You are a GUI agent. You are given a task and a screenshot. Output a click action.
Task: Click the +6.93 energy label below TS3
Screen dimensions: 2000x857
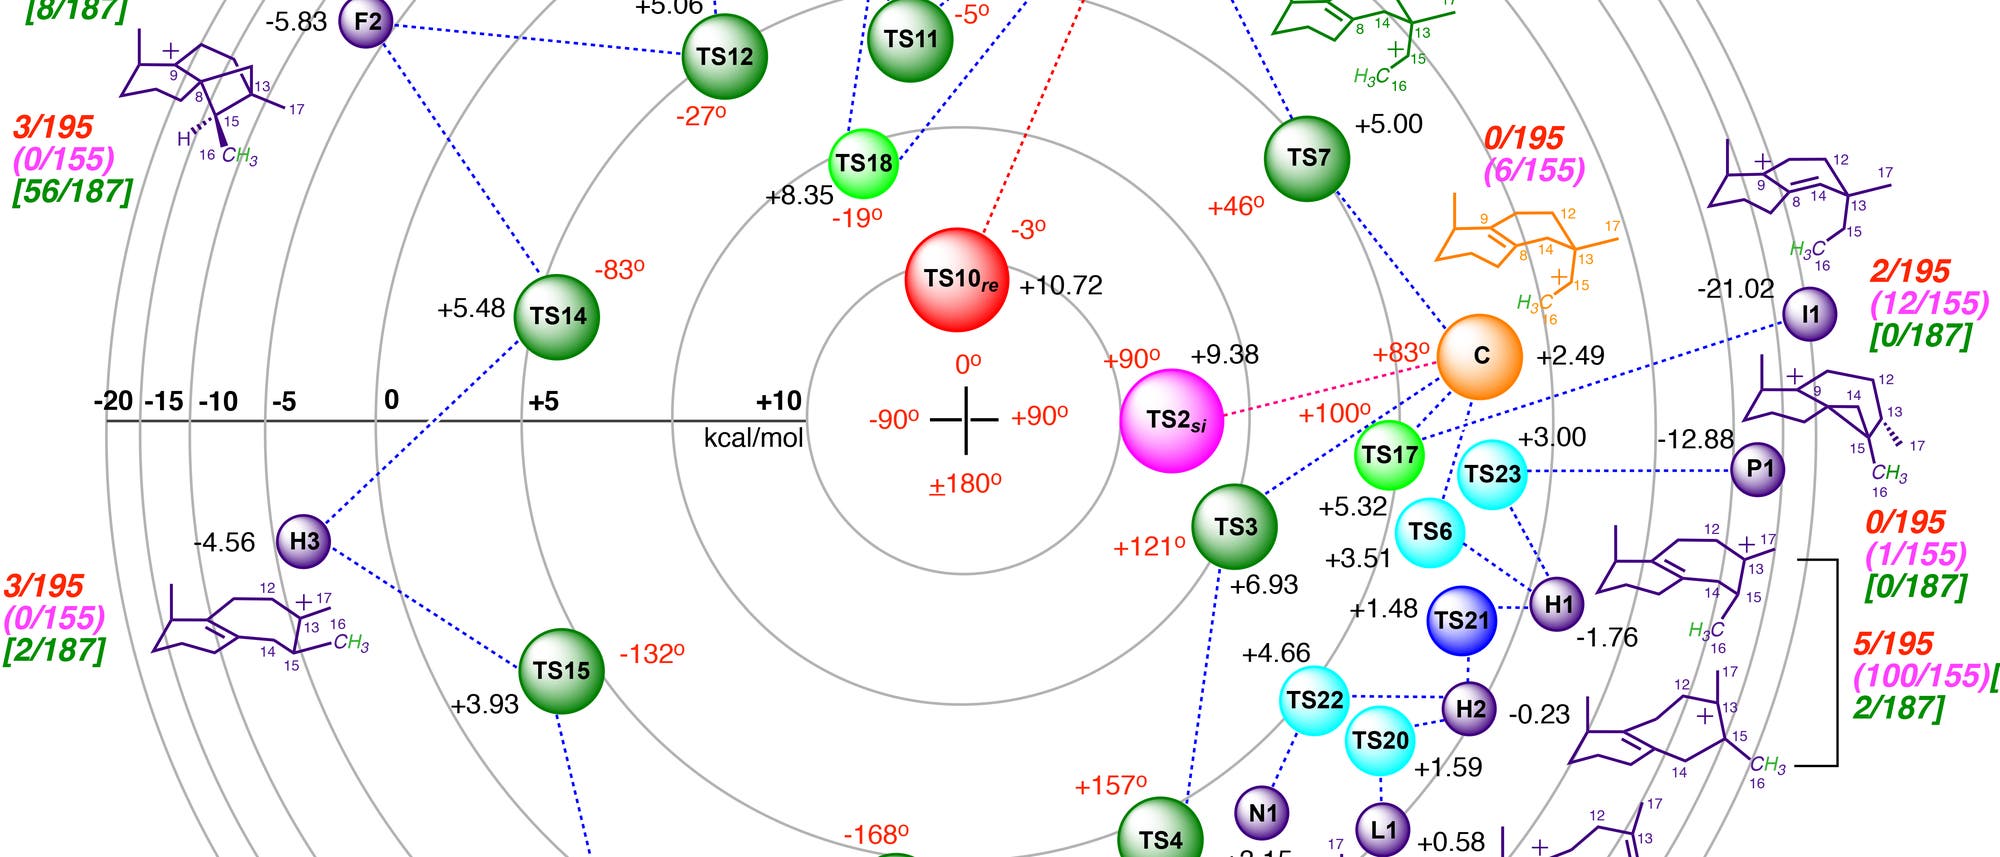1263,585
